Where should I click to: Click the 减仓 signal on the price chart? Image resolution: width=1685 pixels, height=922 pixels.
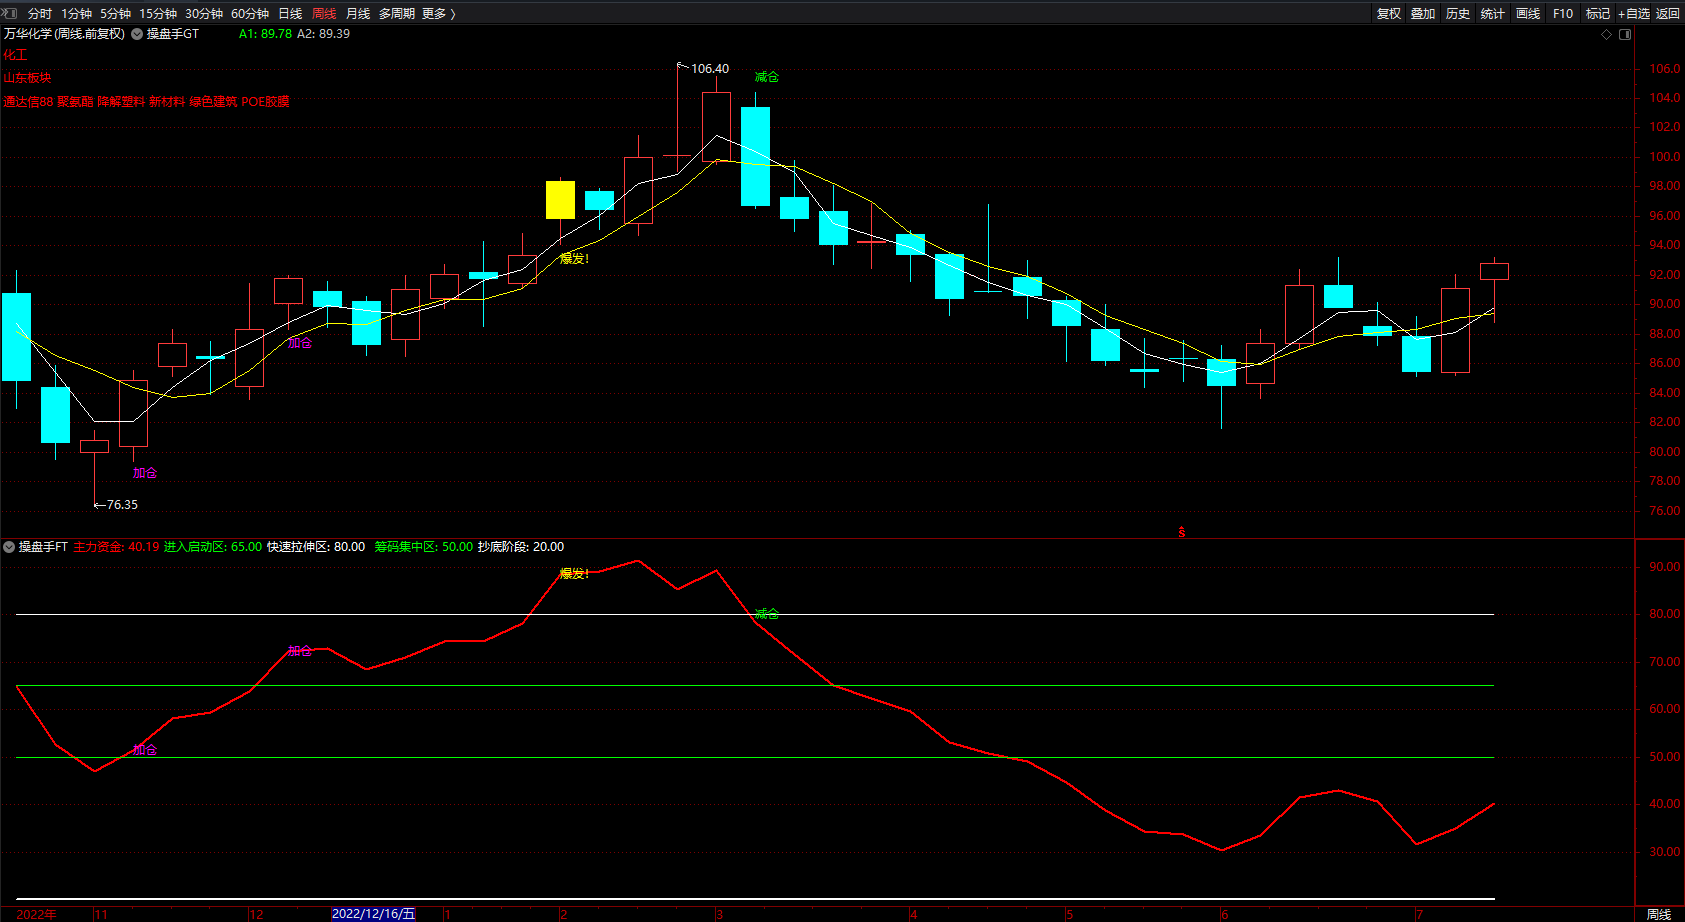pos(766,77)
